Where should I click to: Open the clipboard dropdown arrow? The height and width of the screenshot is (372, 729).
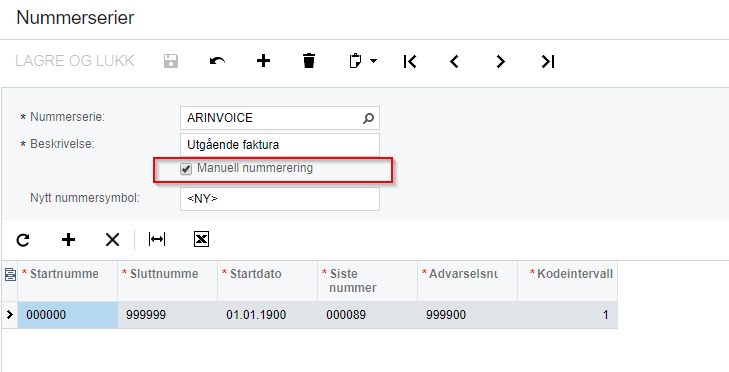373,61
